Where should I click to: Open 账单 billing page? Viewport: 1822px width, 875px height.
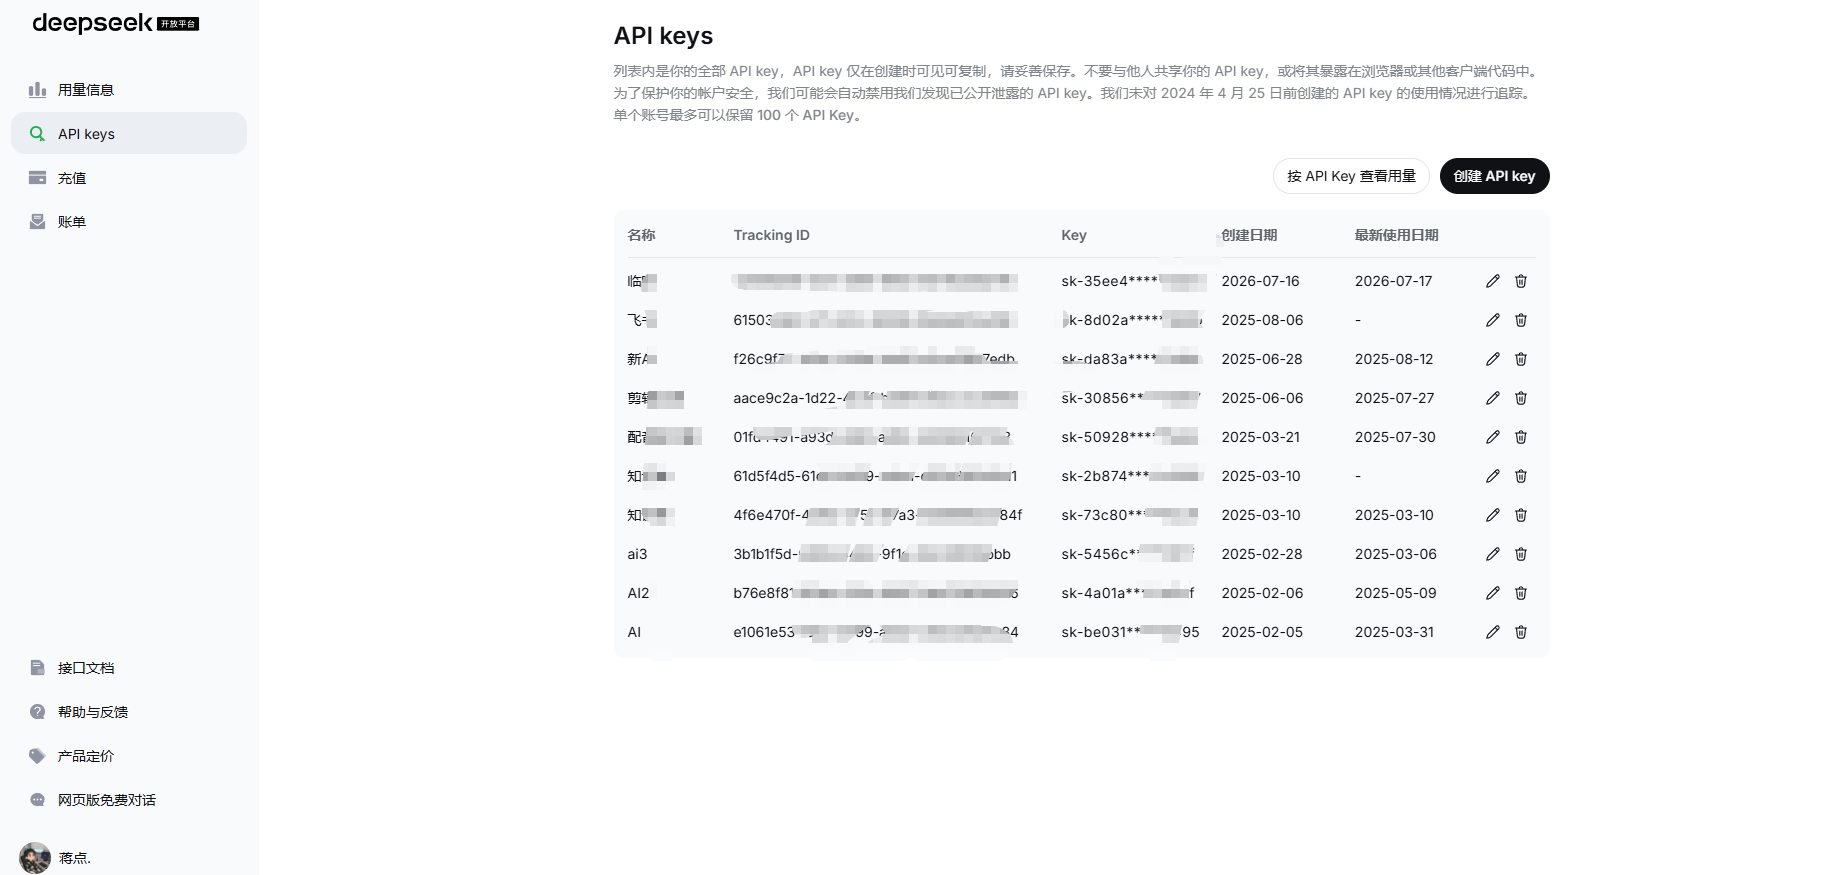128,222
